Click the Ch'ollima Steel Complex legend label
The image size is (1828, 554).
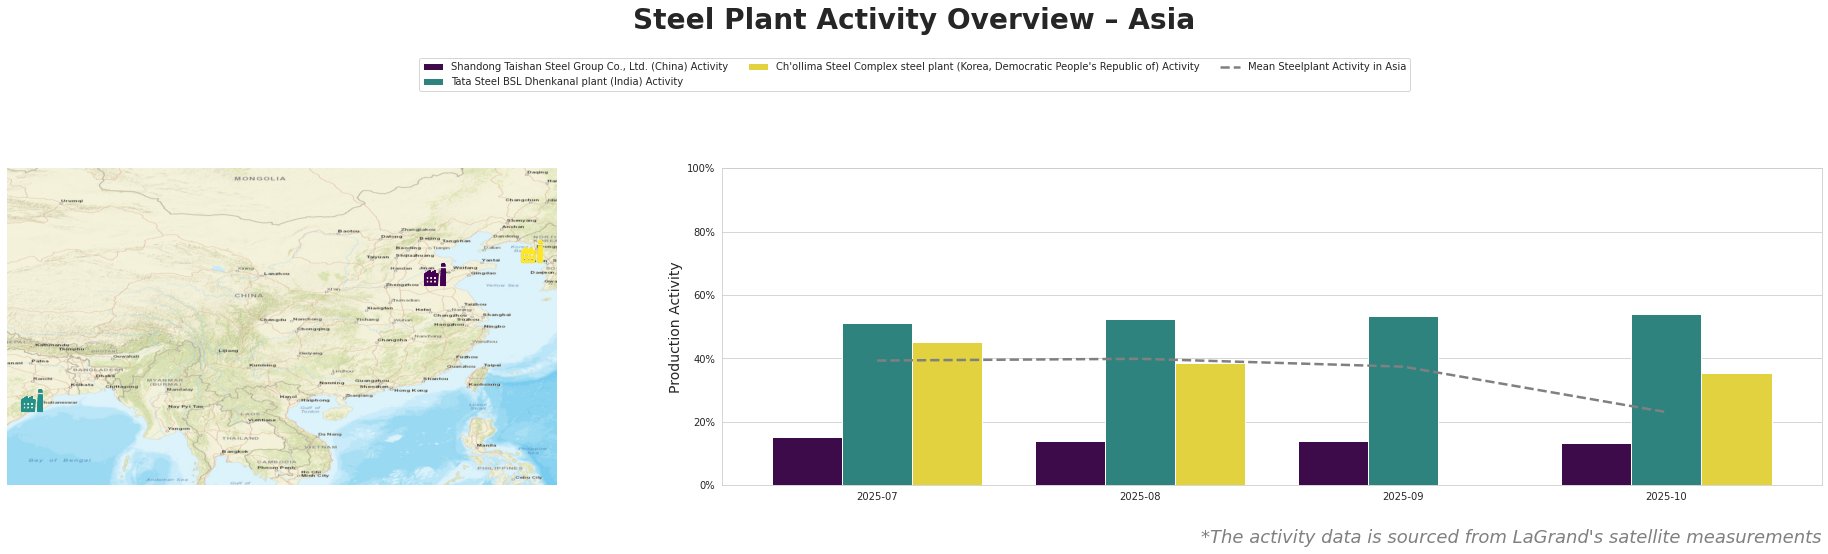click(987, 67)
